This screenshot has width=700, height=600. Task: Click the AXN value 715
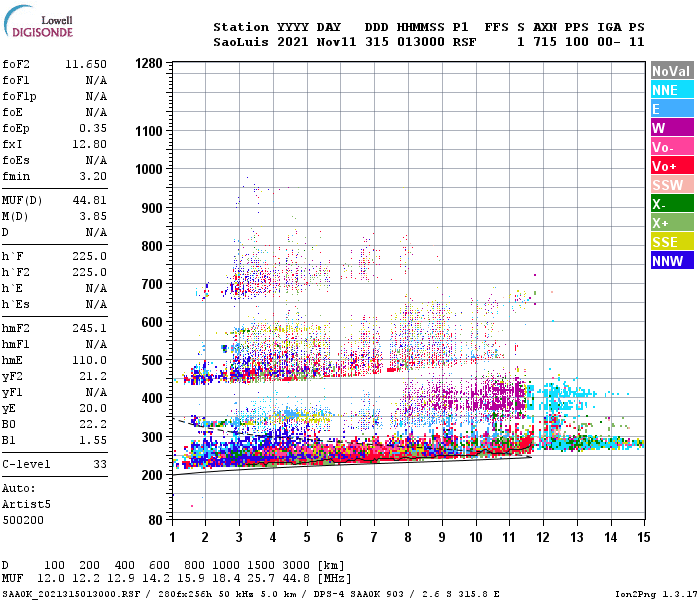pos(545,42)
